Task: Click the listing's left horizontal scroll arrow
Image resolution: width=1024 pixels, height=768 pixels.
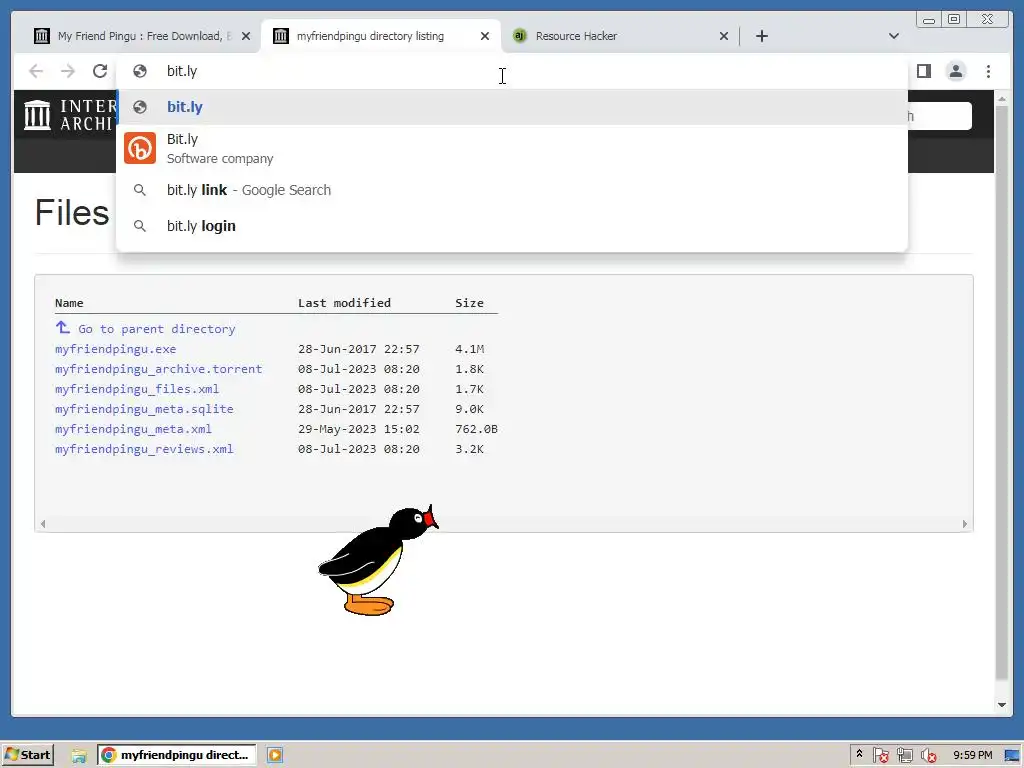Action: click(x=43, y=524)
